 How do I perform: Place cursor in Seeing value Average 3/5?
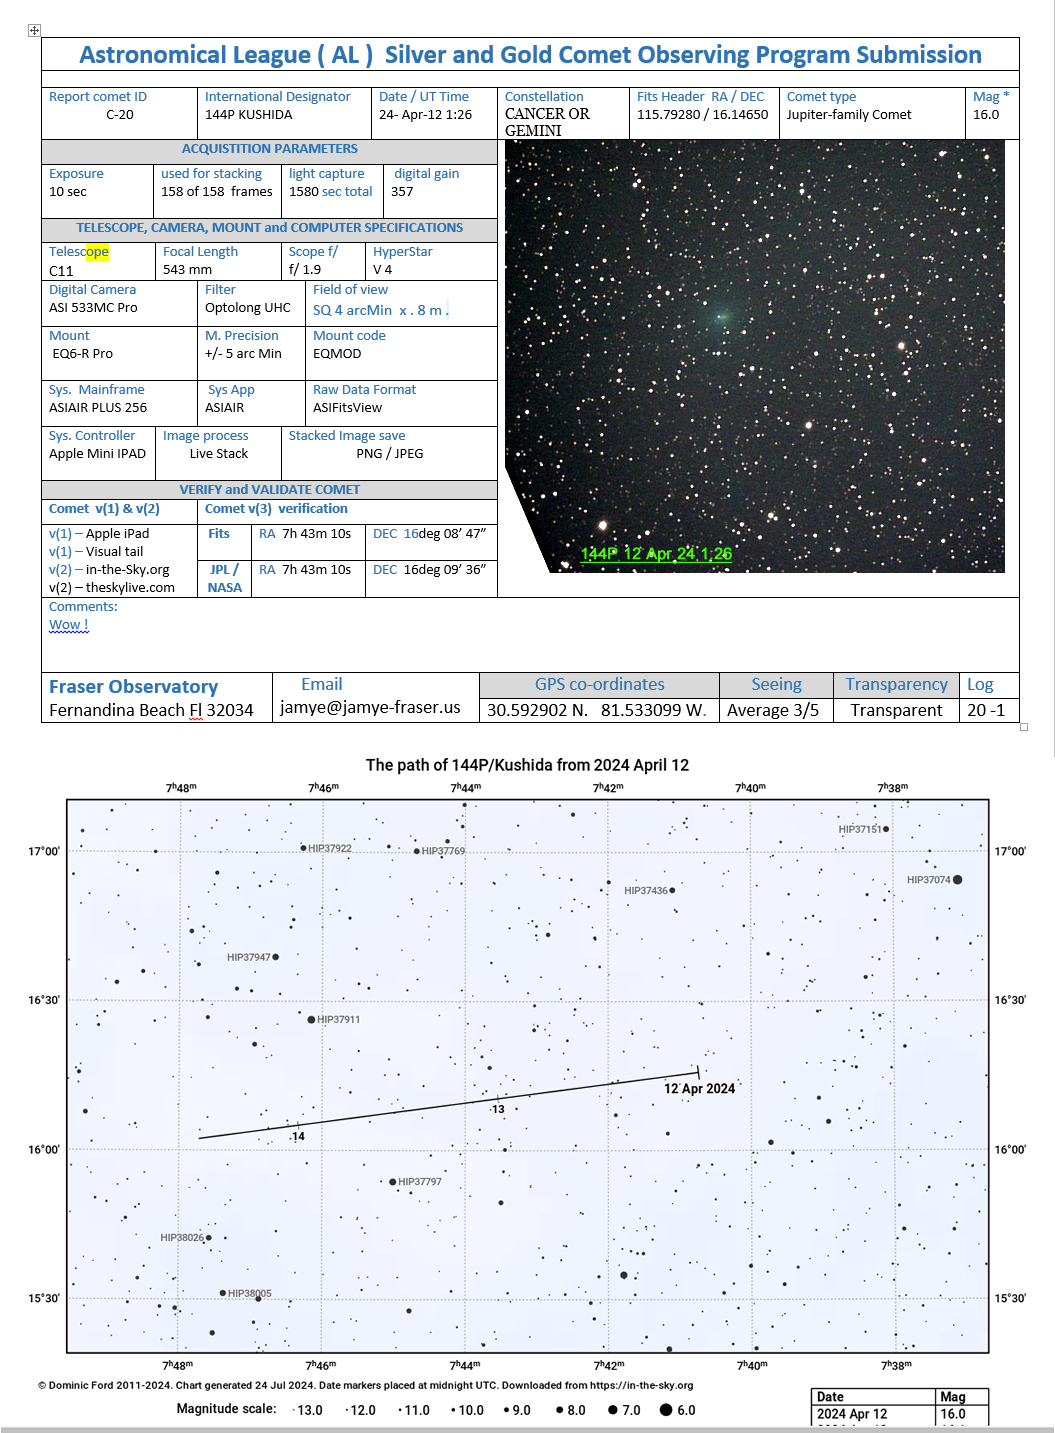pos(773,710)
